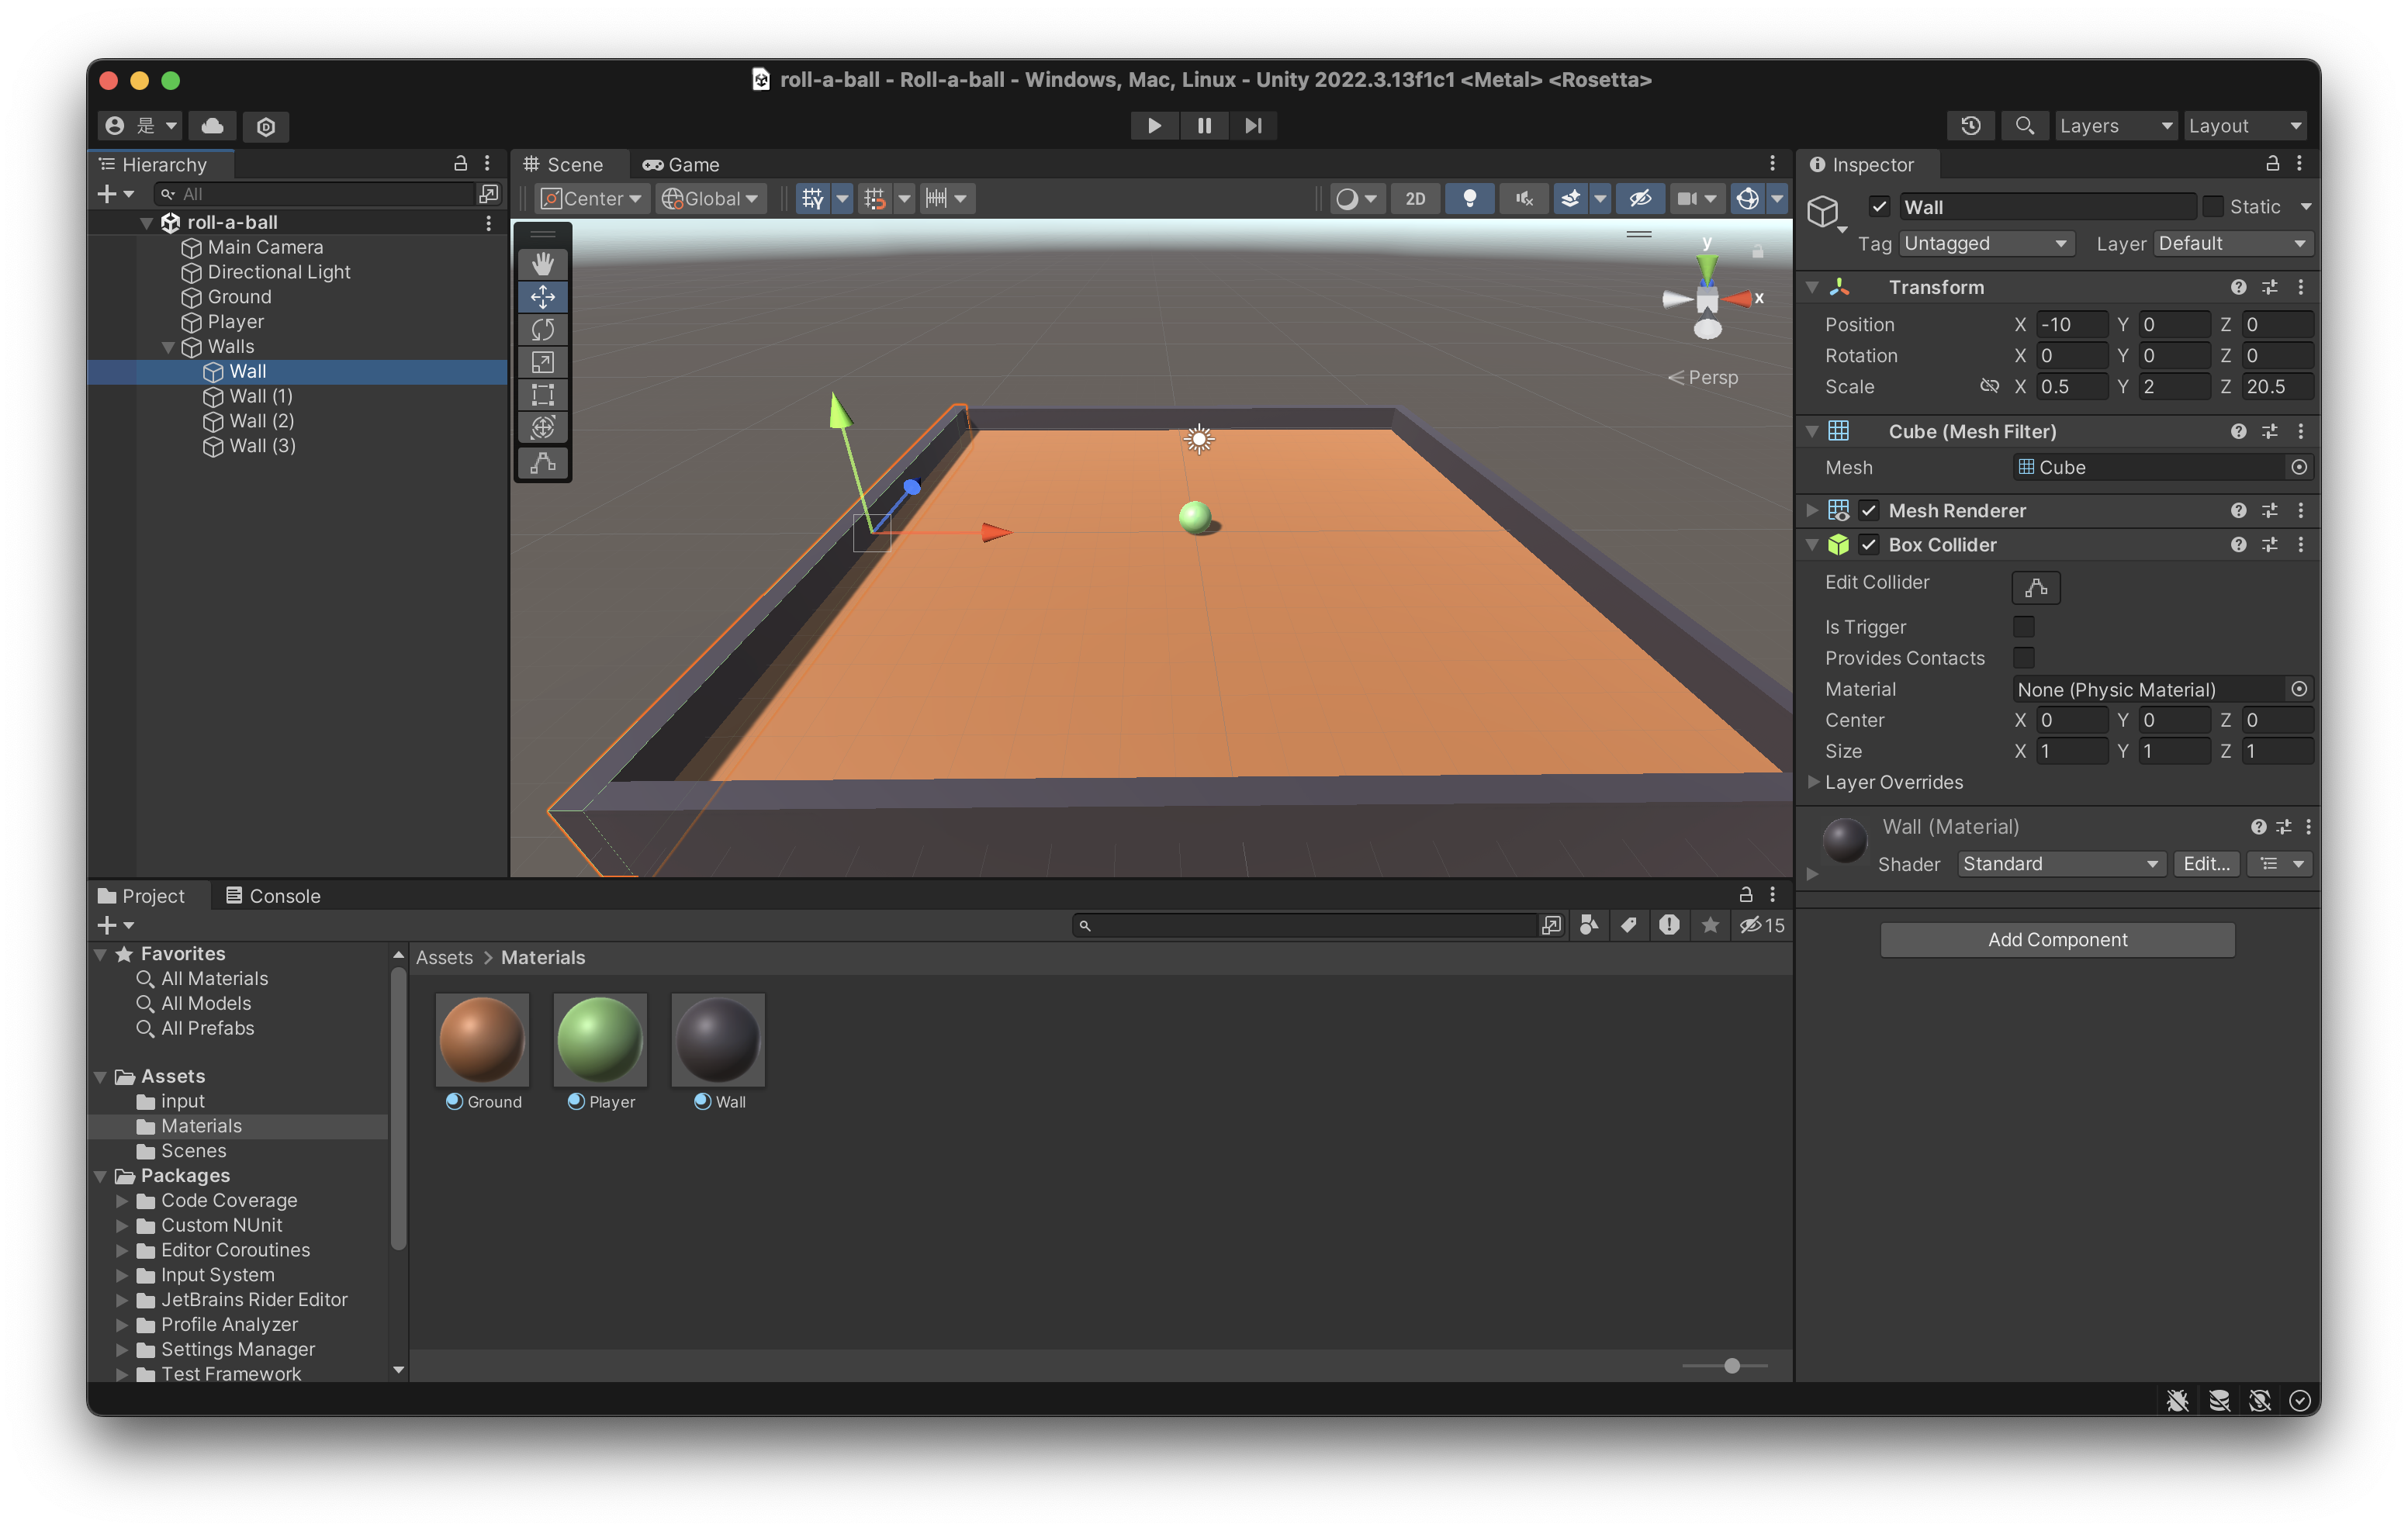Click the Cube Mesh Filter component icon
Screen dimensions: 2408x1531
click(x=1838, y=432)
